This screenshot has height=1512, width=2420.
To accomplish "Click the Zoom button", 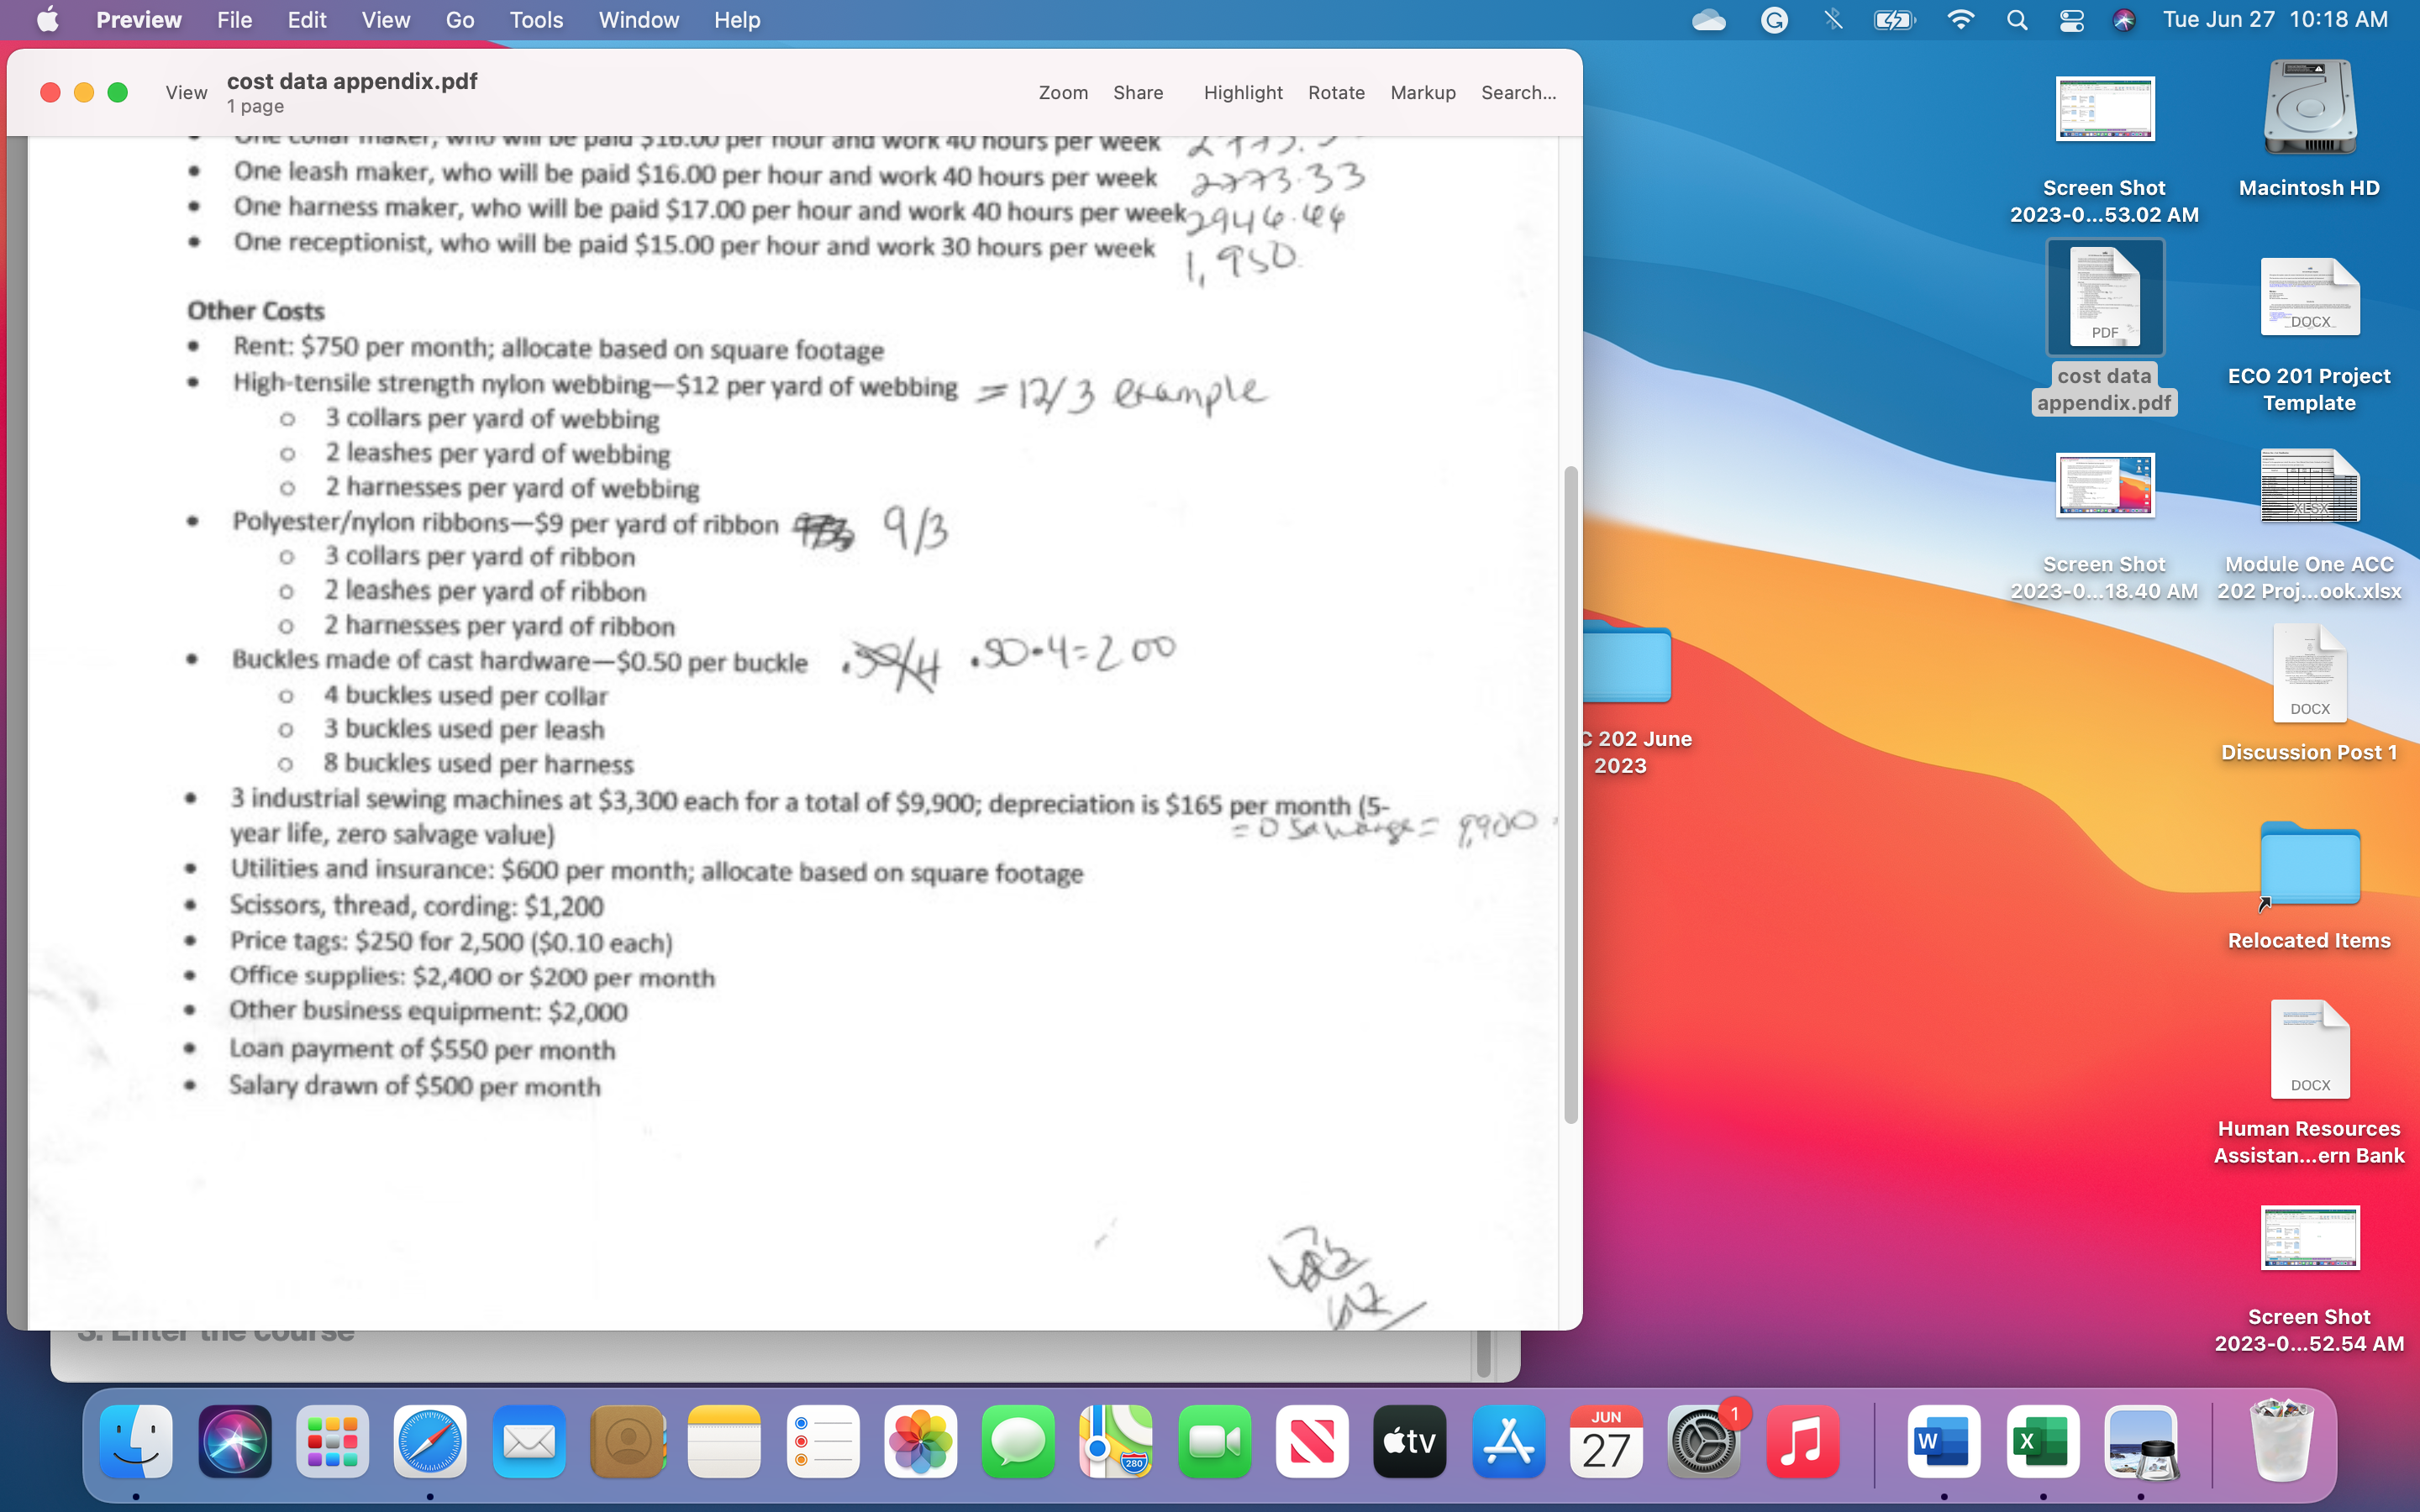I will (1062, 92).
